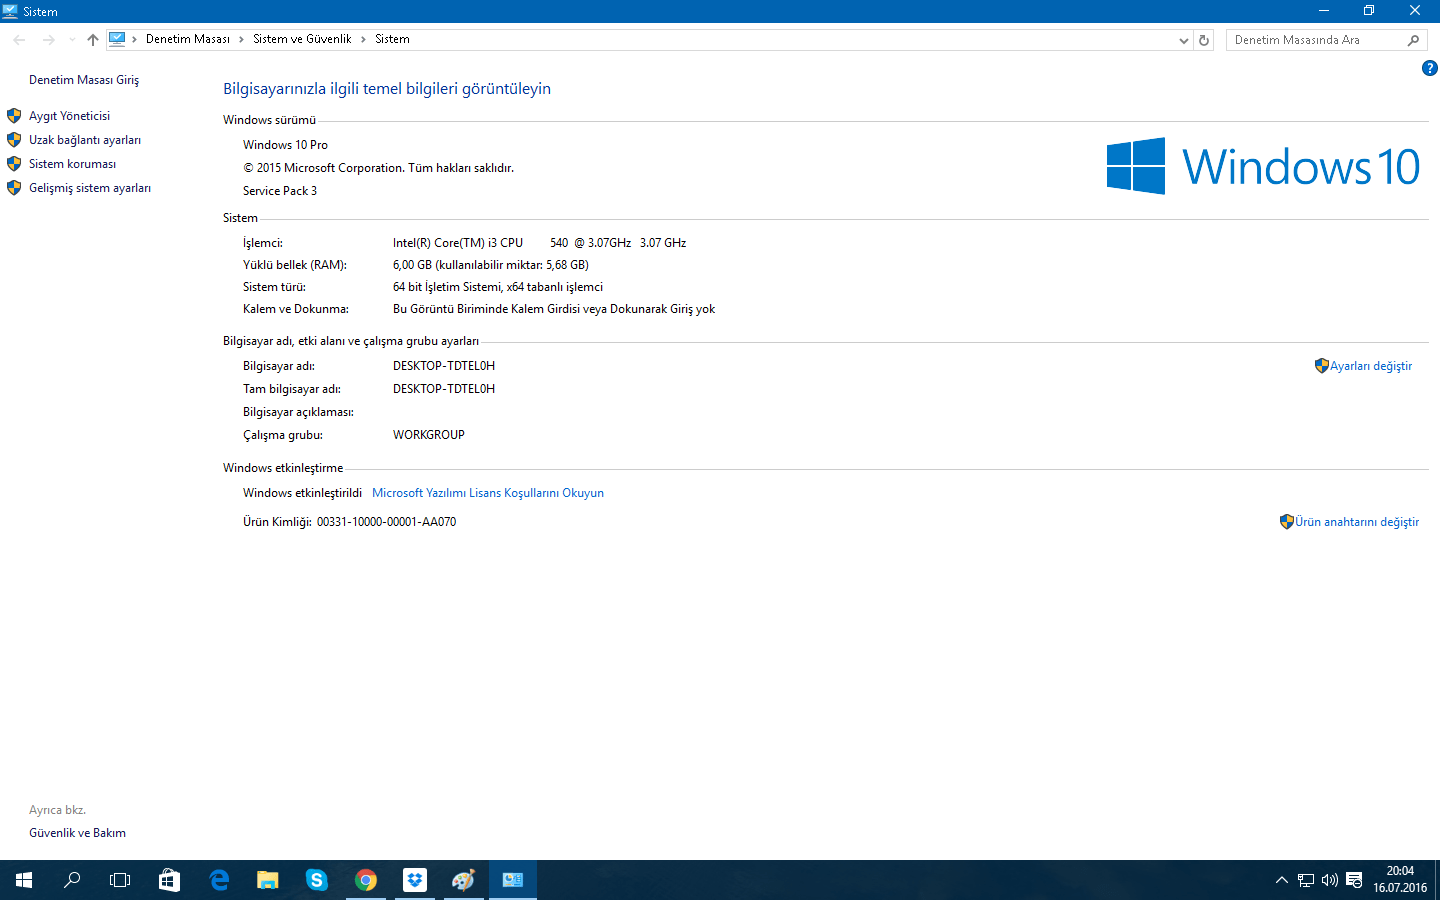This screenshot has width=1440, height=900.
Task: Expand chevron after Sistem ve Güvenlik
Action: [x=363, y=39]
